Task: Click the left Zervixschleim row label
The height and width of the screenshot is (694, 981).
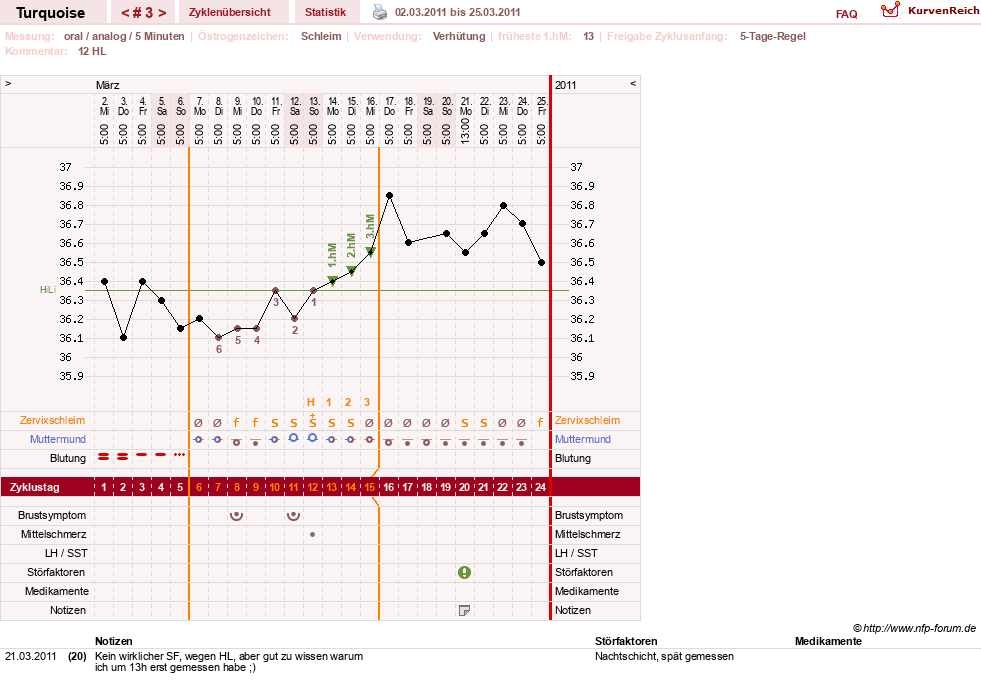Action: (x=53, y=421)
